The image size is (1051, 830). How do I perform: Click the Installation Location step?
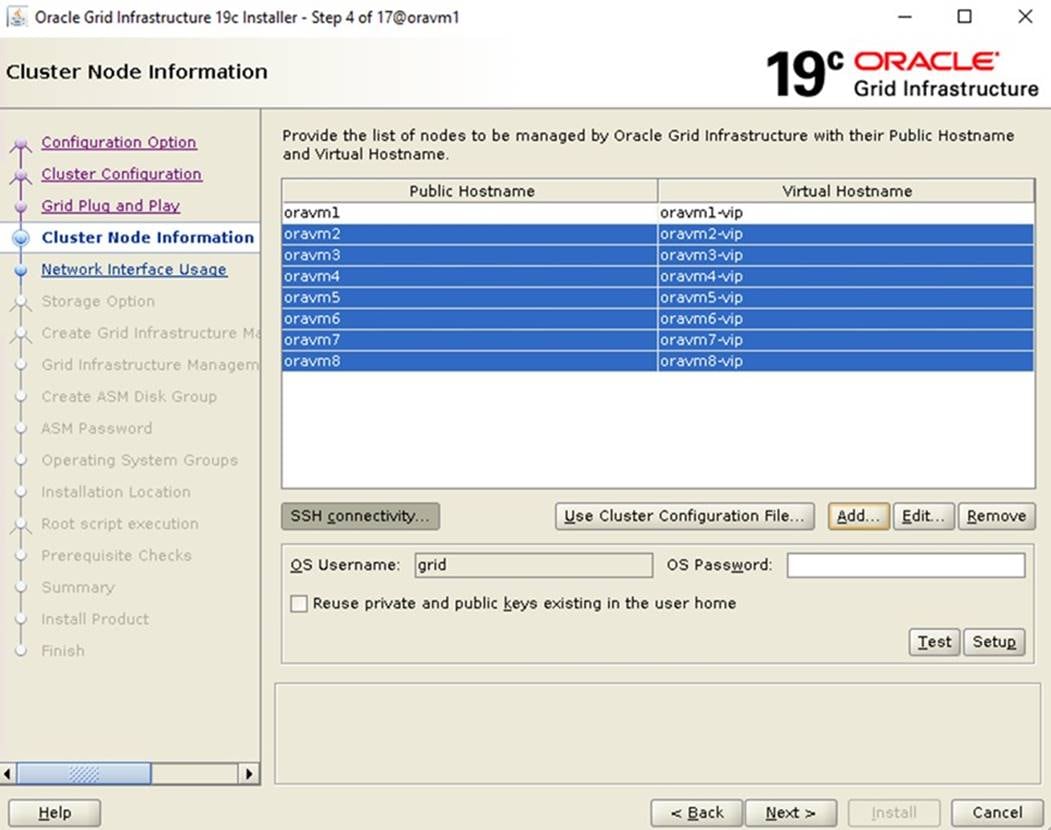116,492
